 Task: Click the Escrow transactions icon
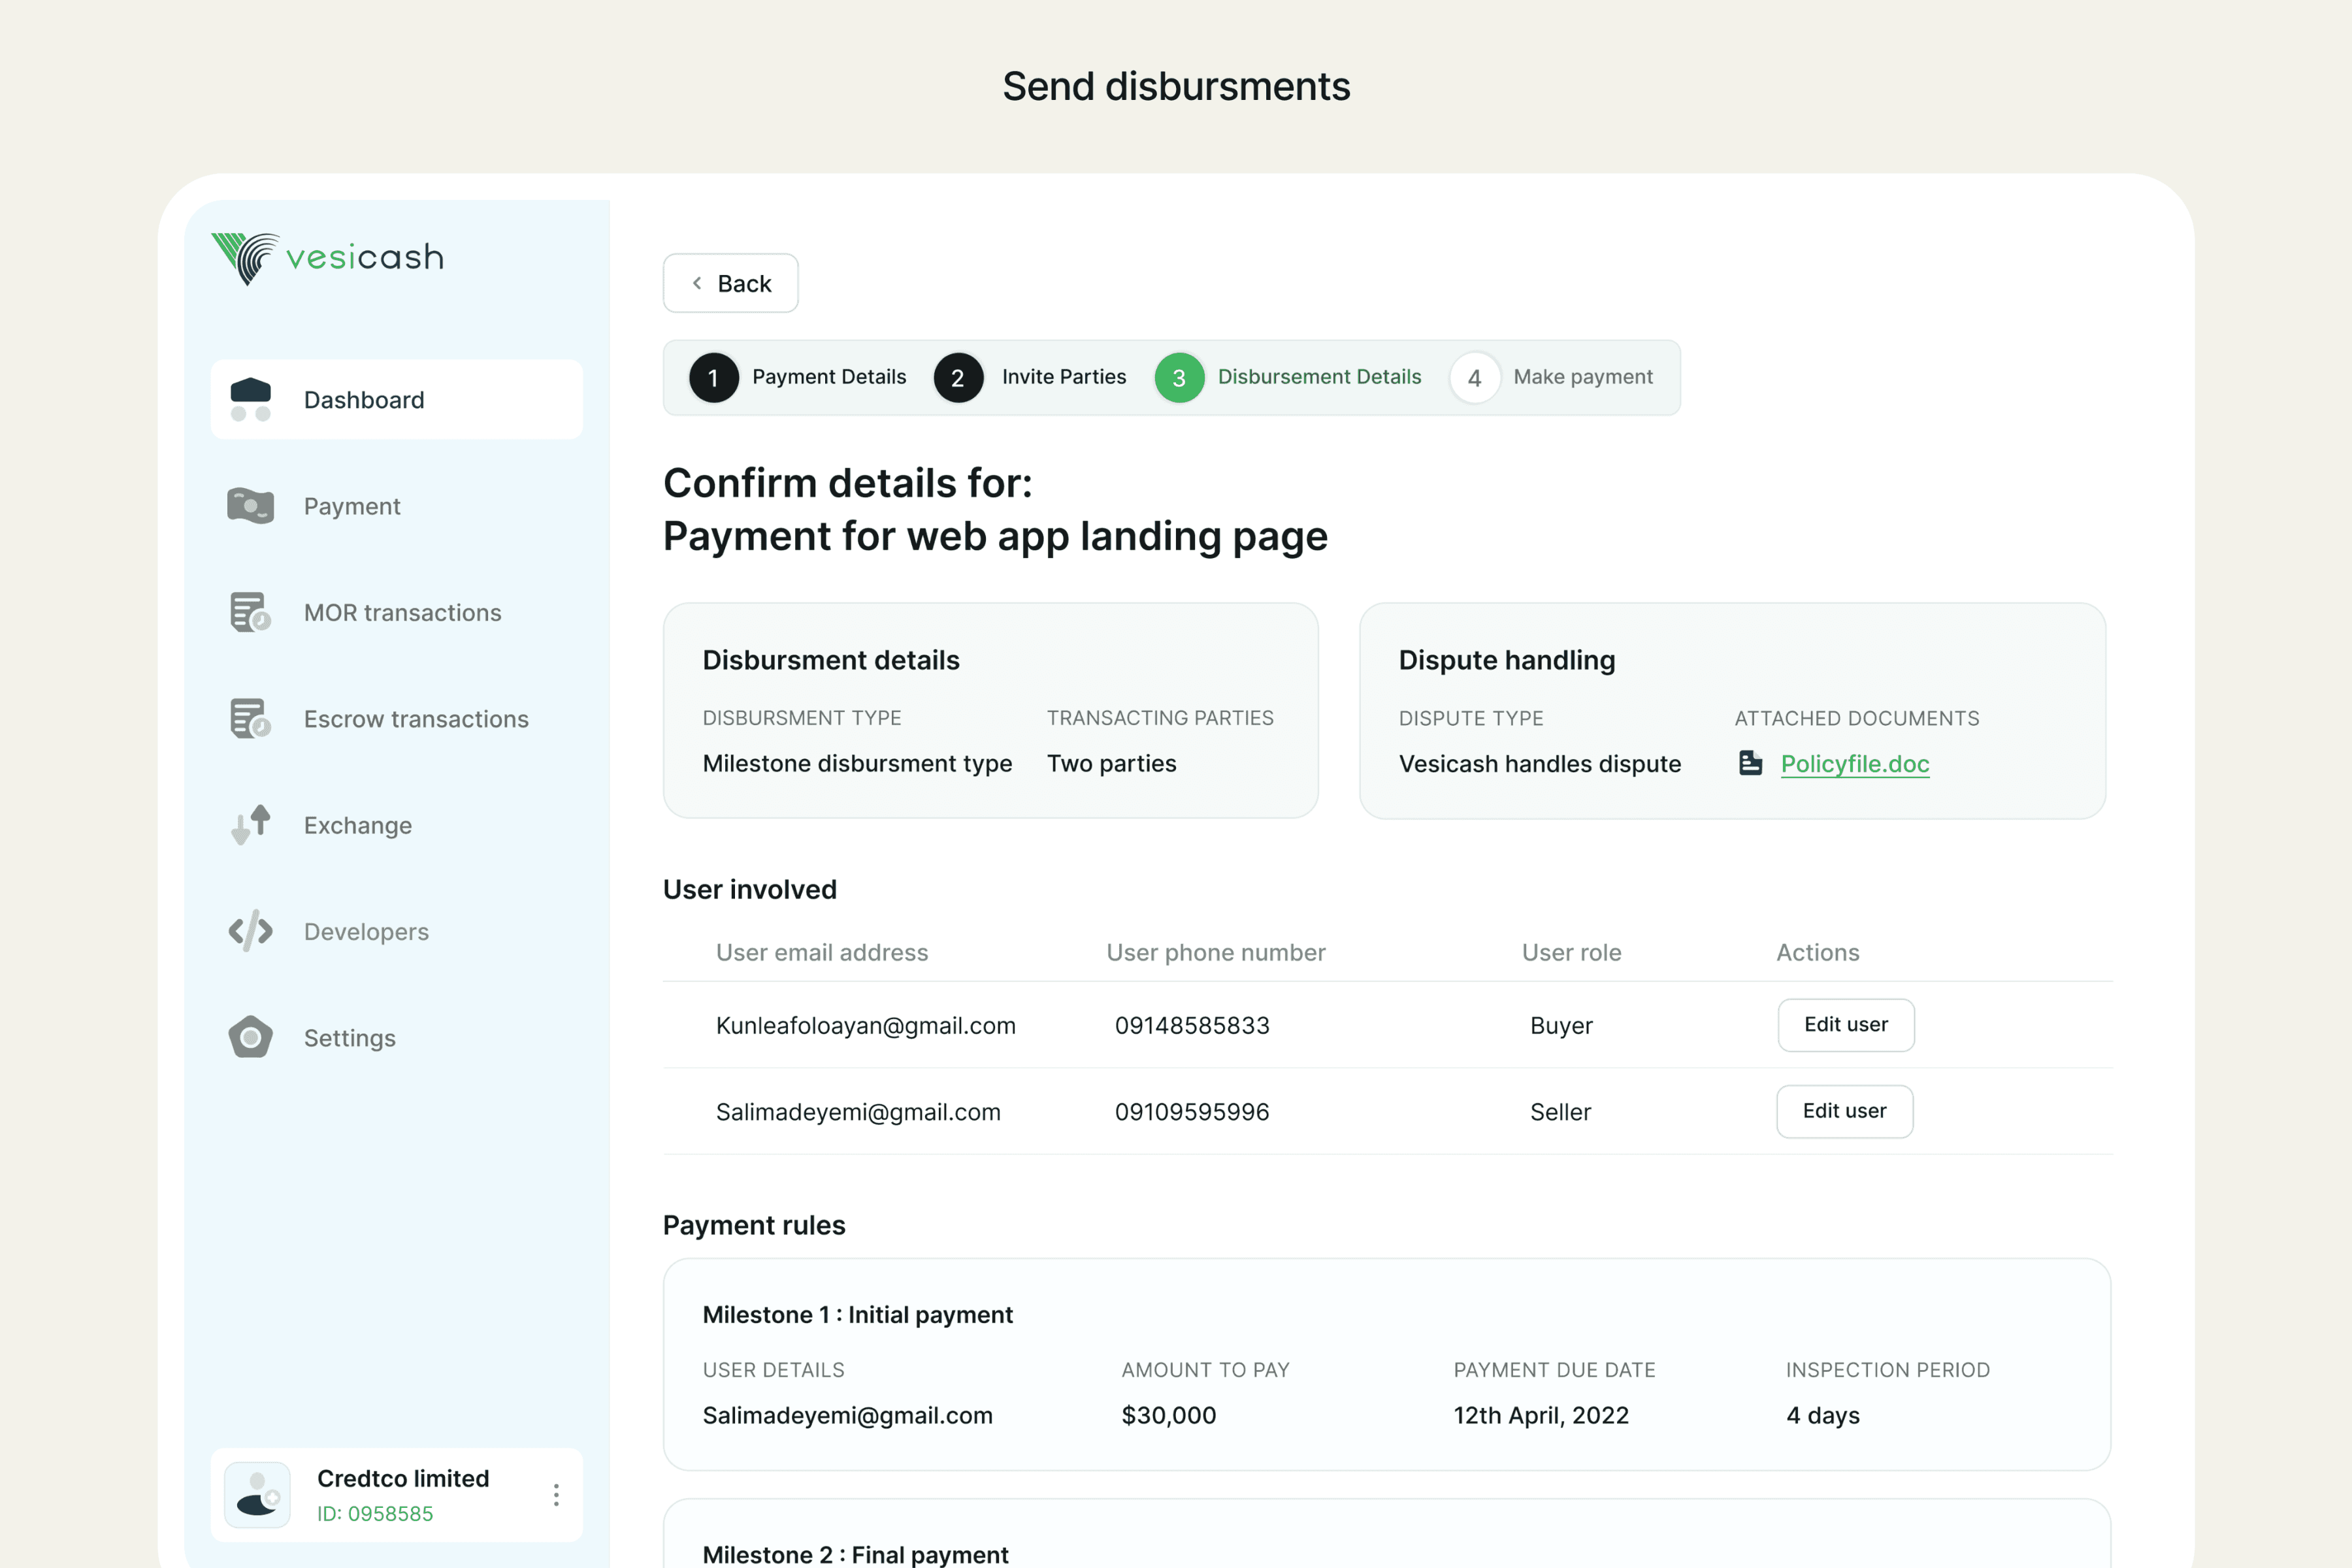pos(250,718)
